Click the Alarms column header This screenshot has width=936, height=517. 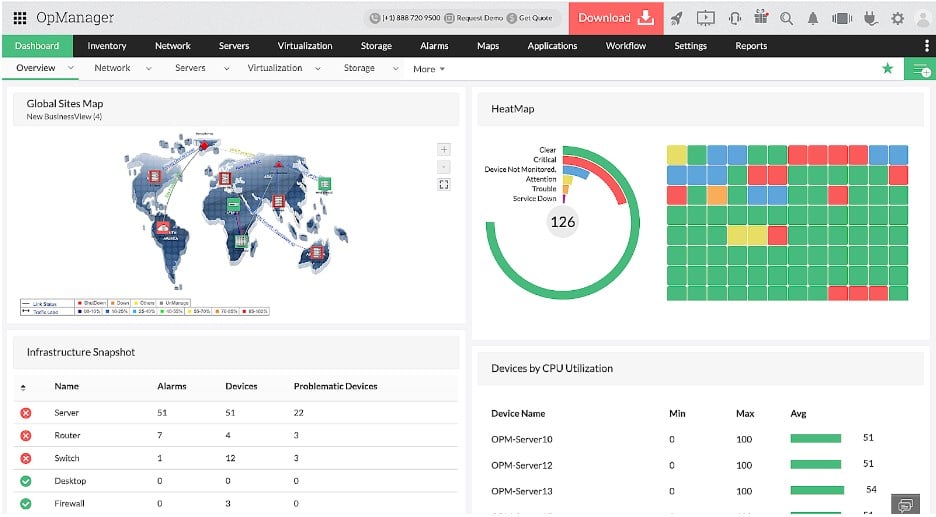(172, 387)
